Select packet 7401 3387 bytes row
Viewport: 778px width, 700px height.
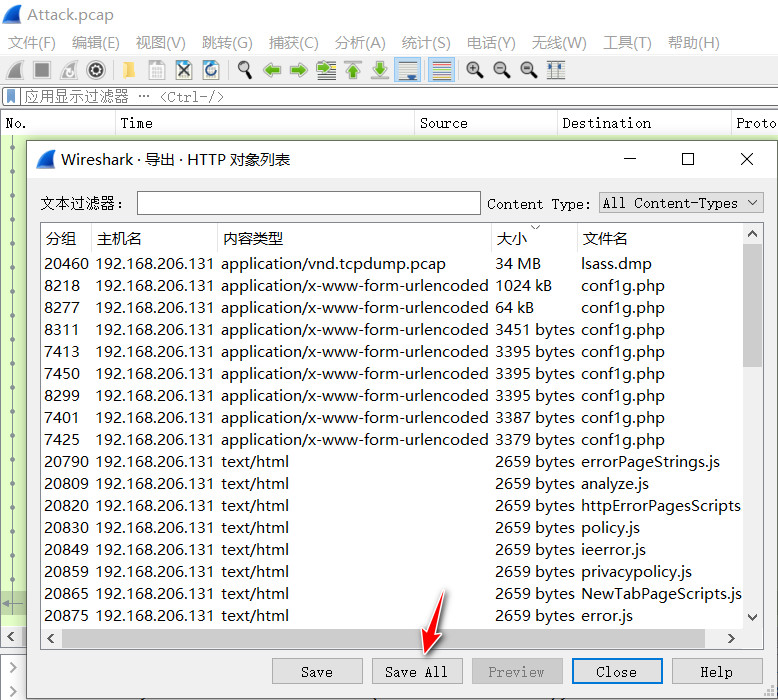click(x=392, y=418)
